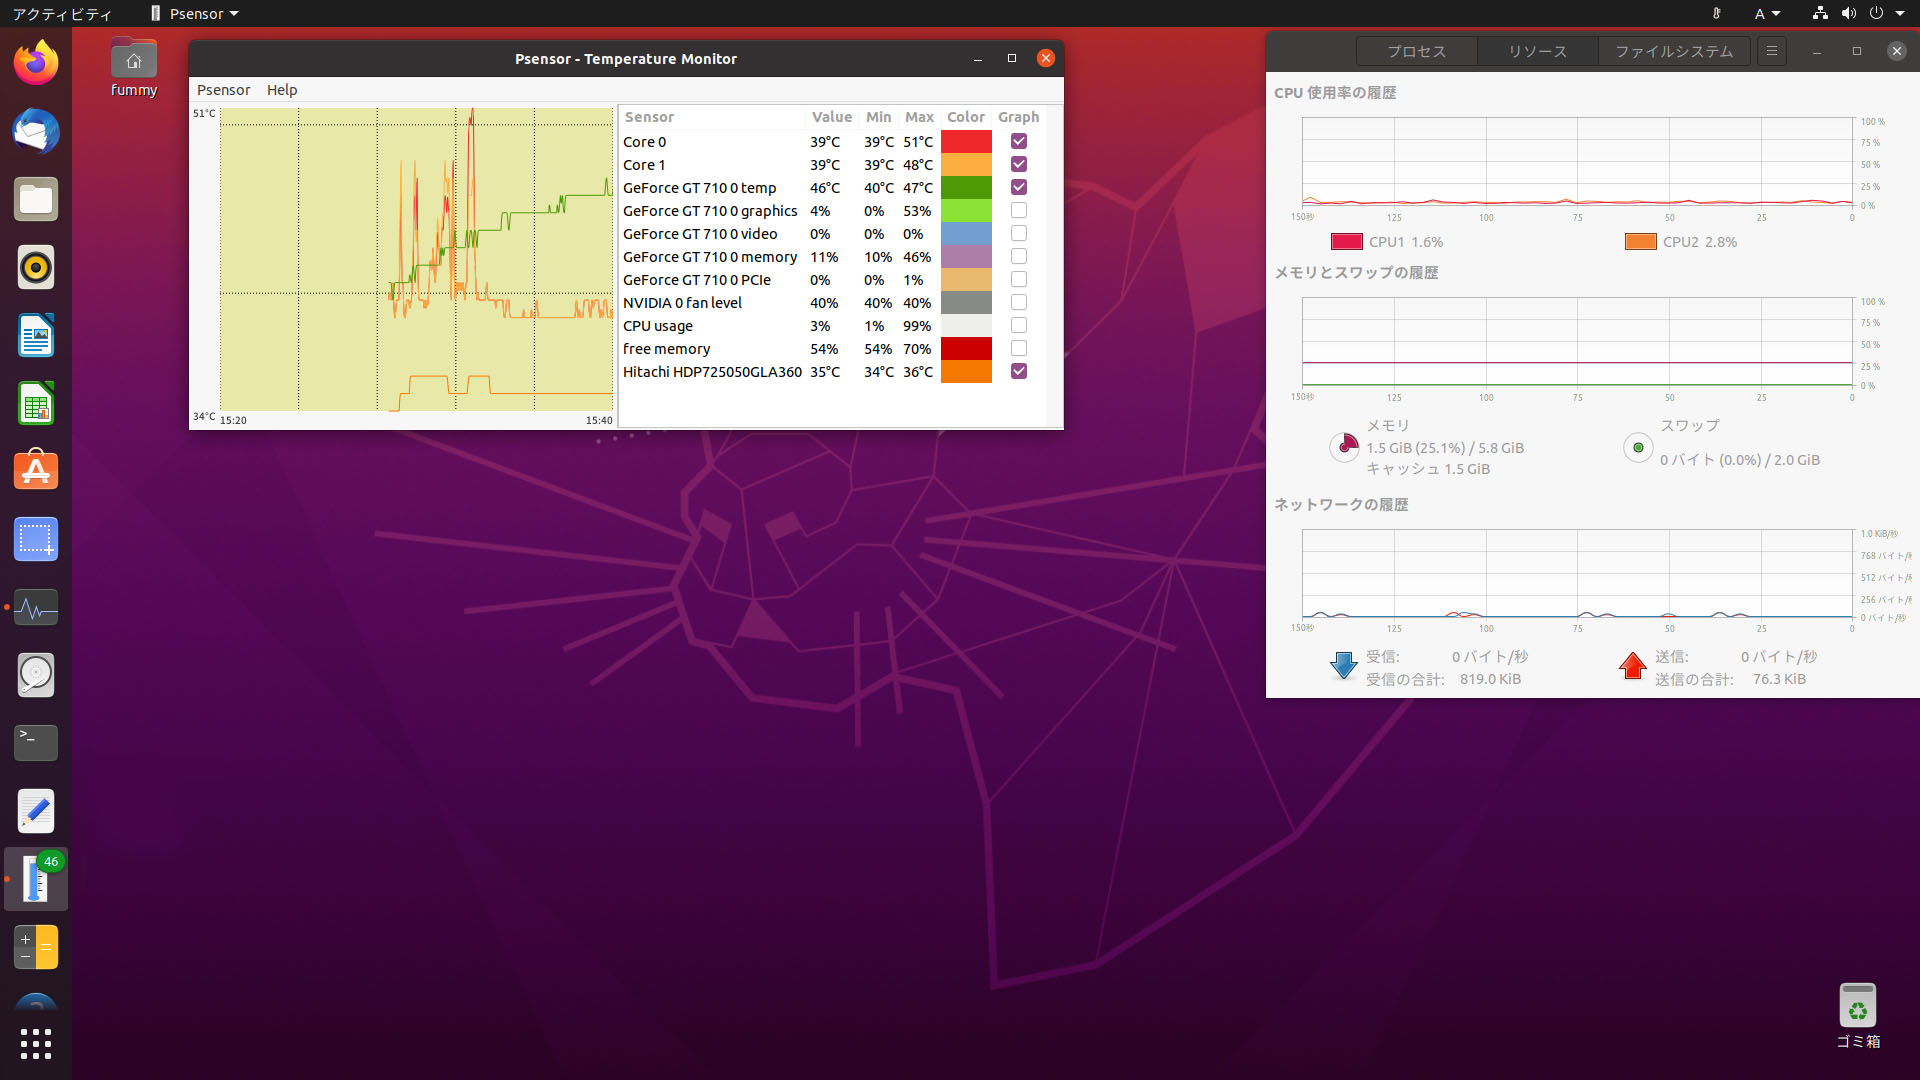Screen dimensions: 1920x1080
Task: Open the Disks utility dock icon
Action: click(x=36, y=676)
